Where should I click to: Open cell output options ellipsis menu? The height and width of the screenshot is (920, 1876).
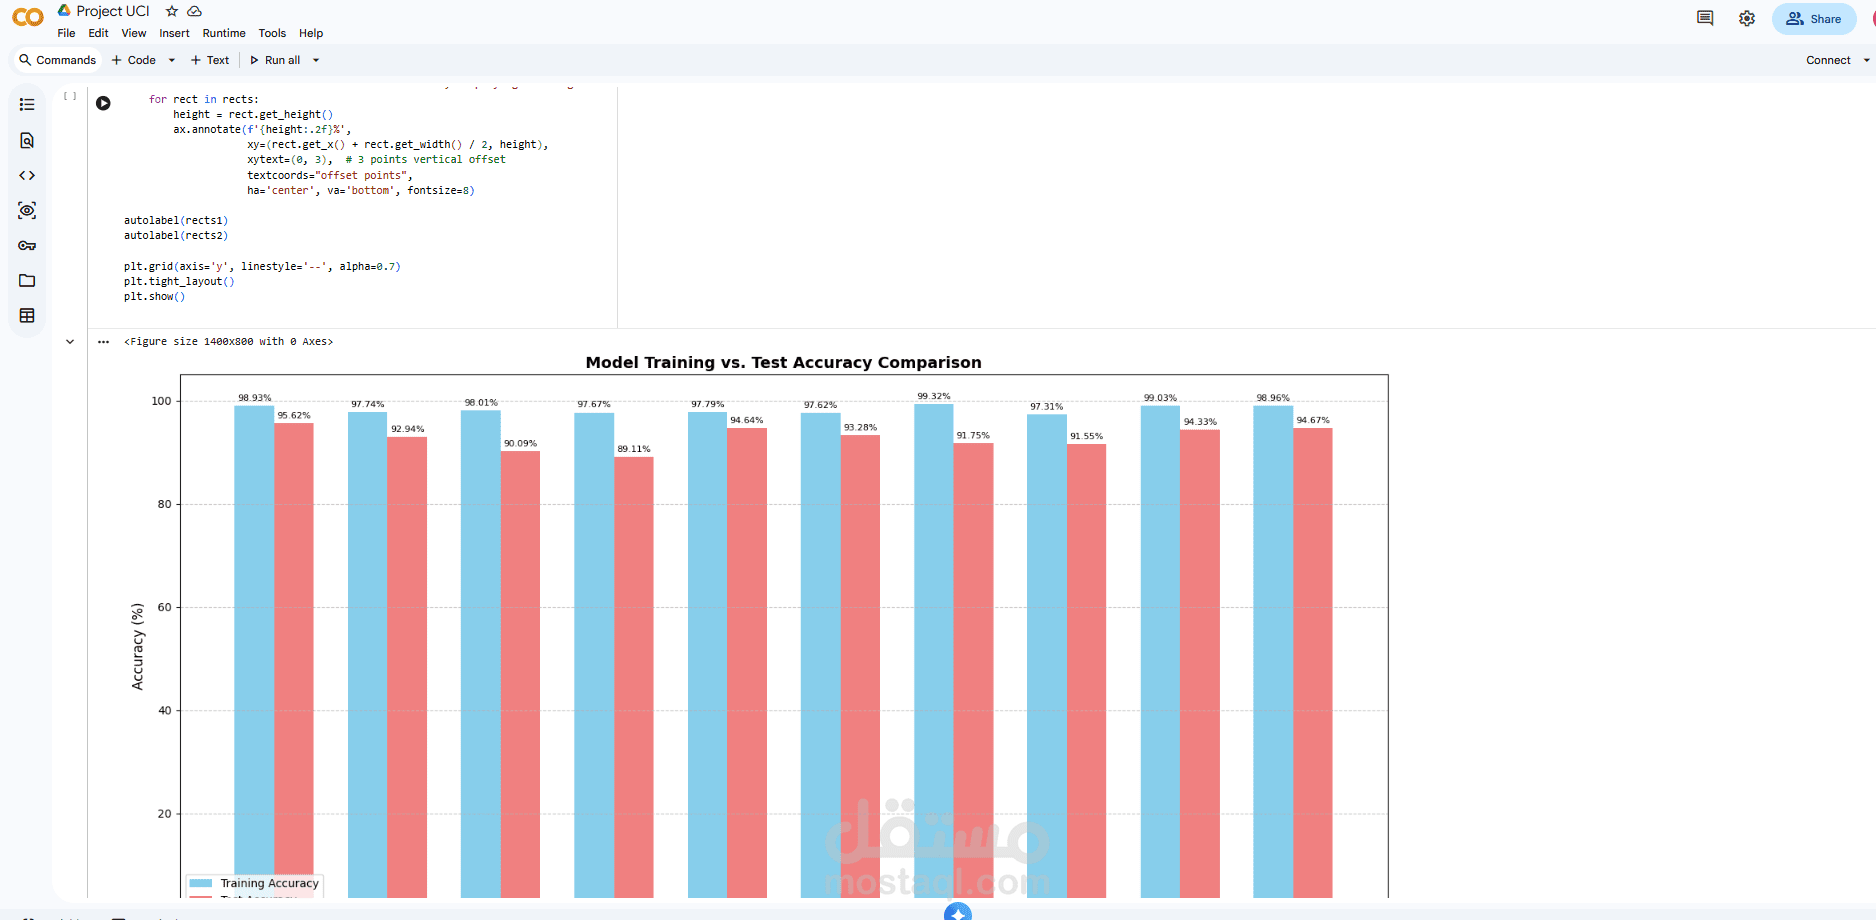(x=103, y=342)
